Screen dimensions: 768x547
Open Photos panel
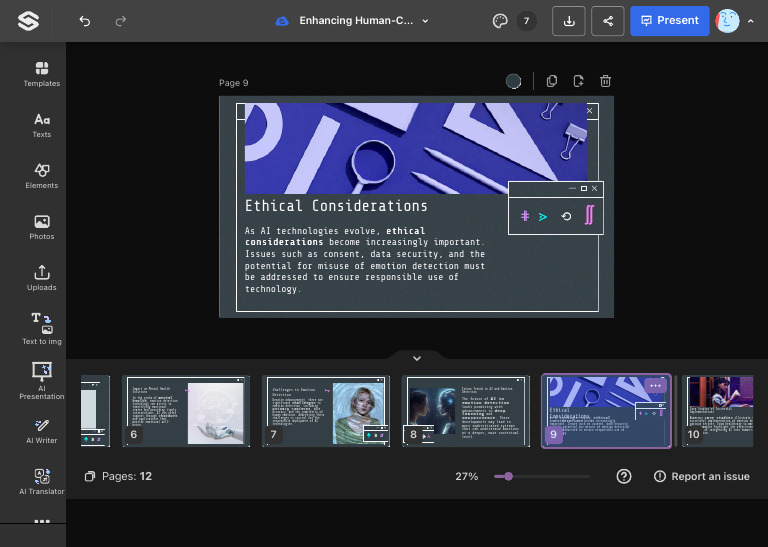pyautogui.click(x=42, y=227)
